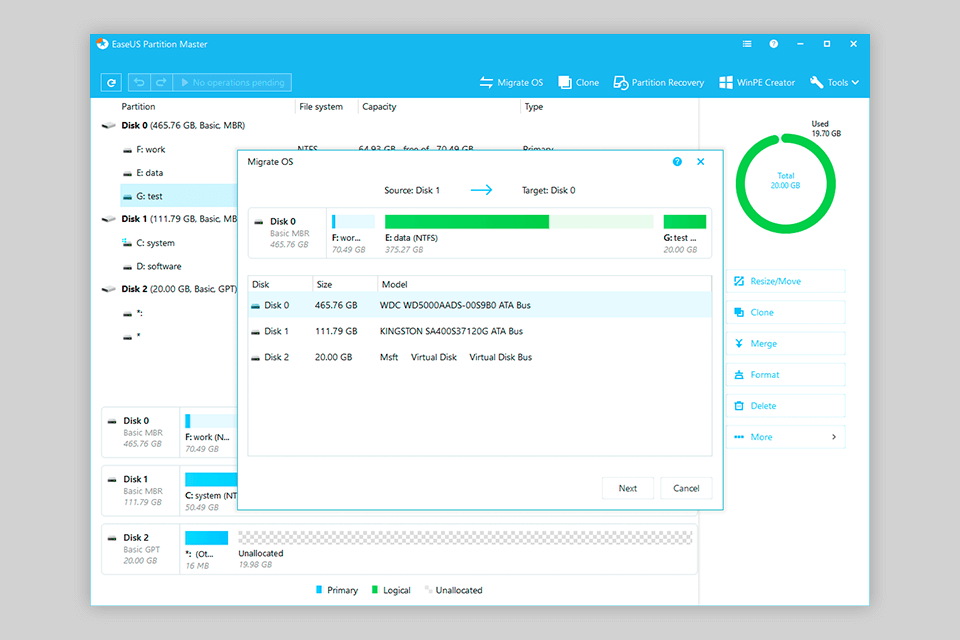This screenshot has width=960, height=640.
Task: Select Resize/Move in the right panel
Action: coord(785,282)
